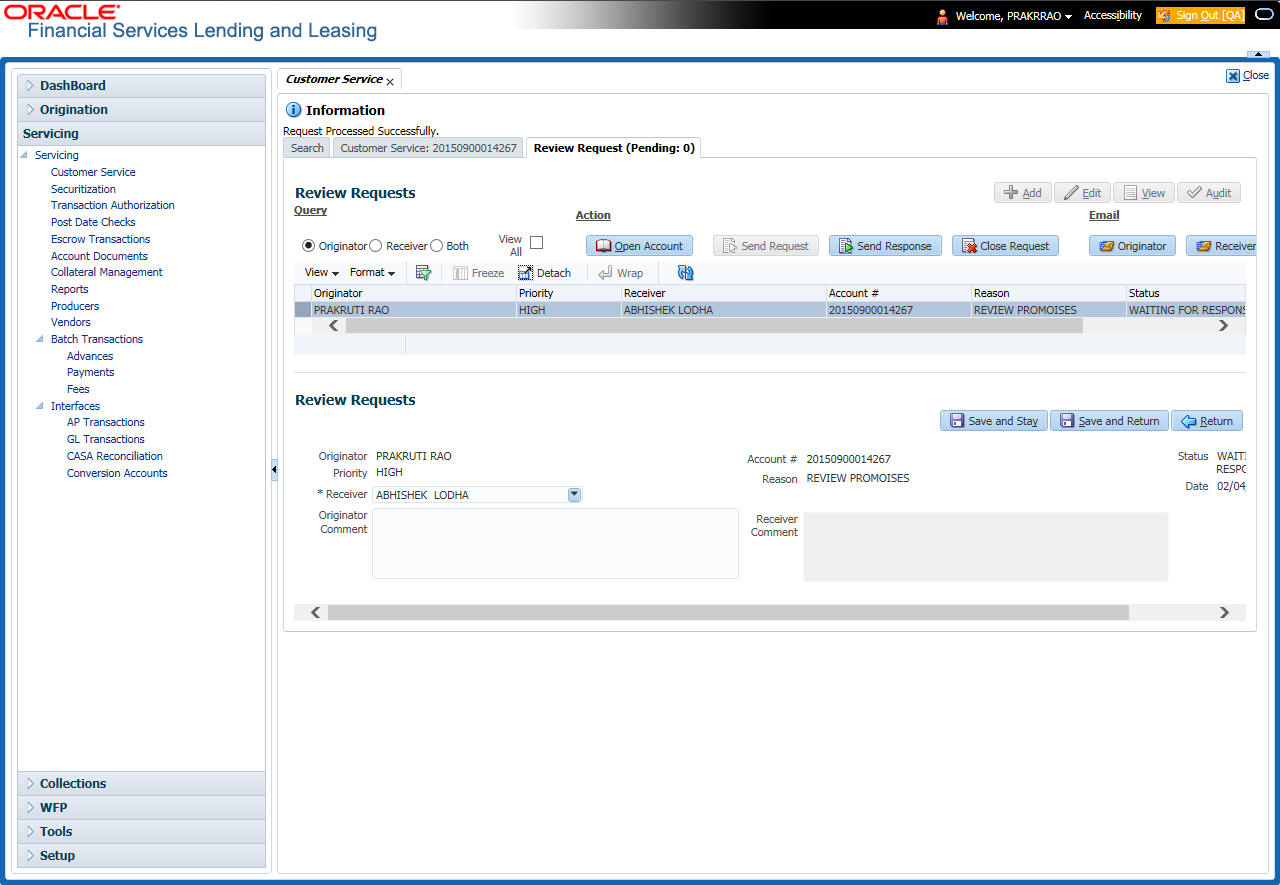
Task: Expand the Collections section
Action: click(x=141, y=784)
